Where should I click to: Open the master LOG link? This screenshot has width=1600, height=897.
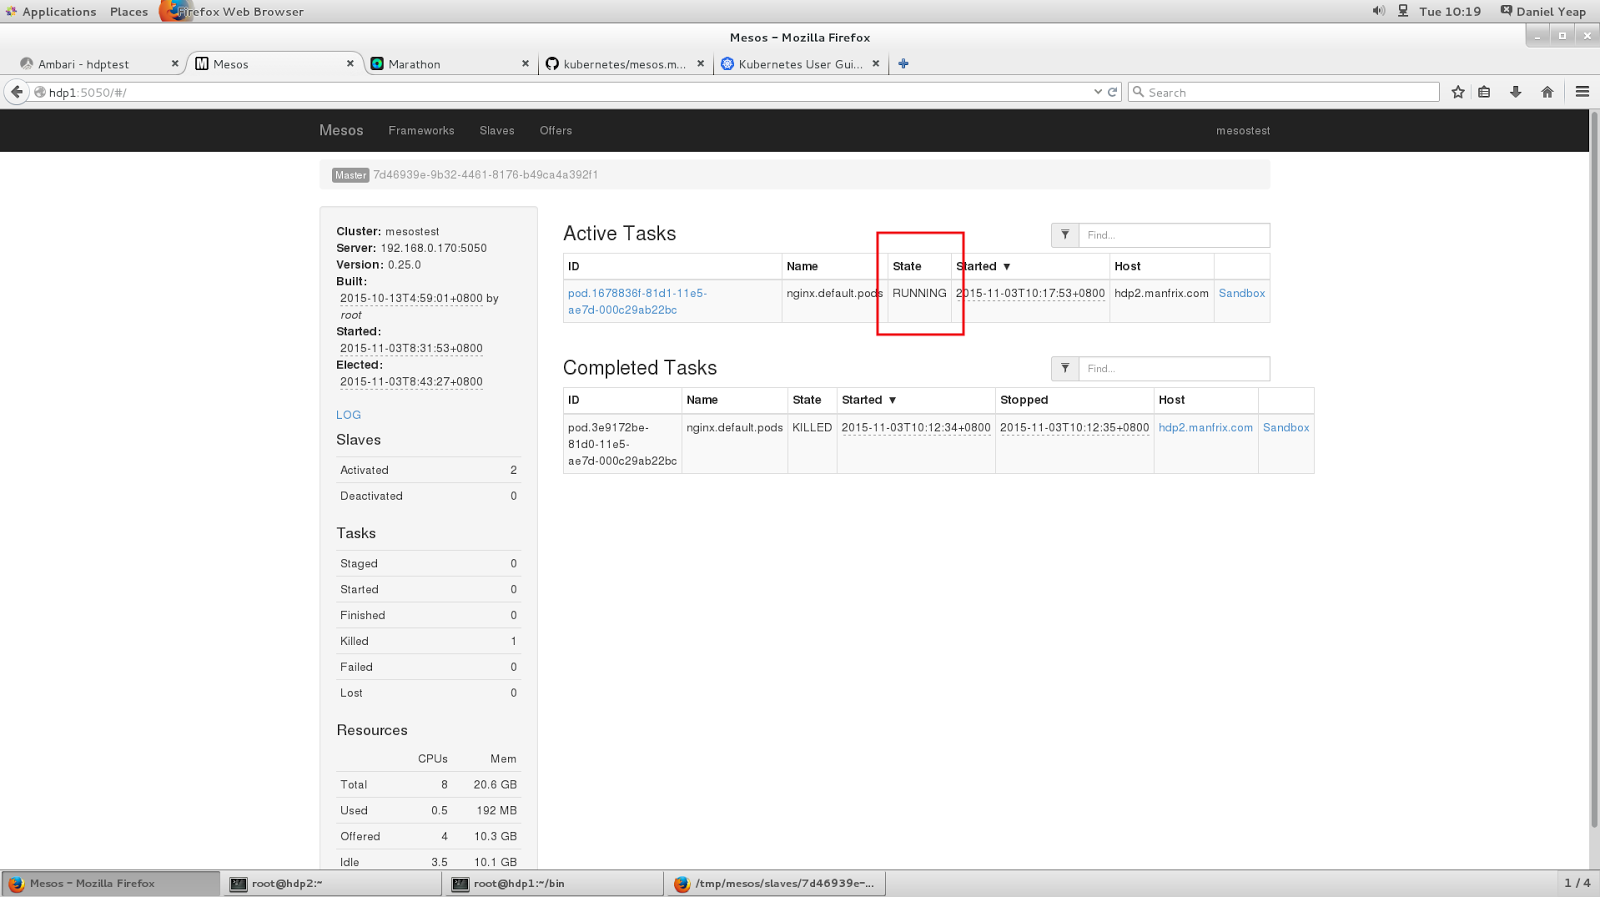[x=348, y=415]
